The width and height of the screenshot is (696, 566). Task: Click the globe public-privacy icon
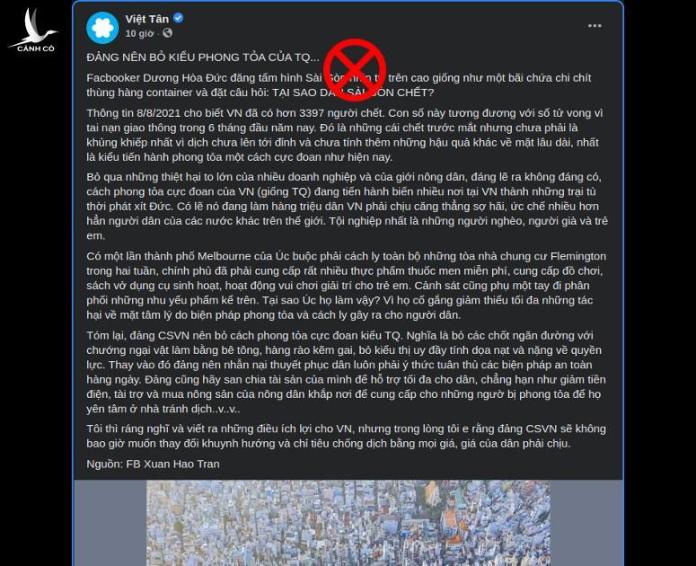[167, 33]
